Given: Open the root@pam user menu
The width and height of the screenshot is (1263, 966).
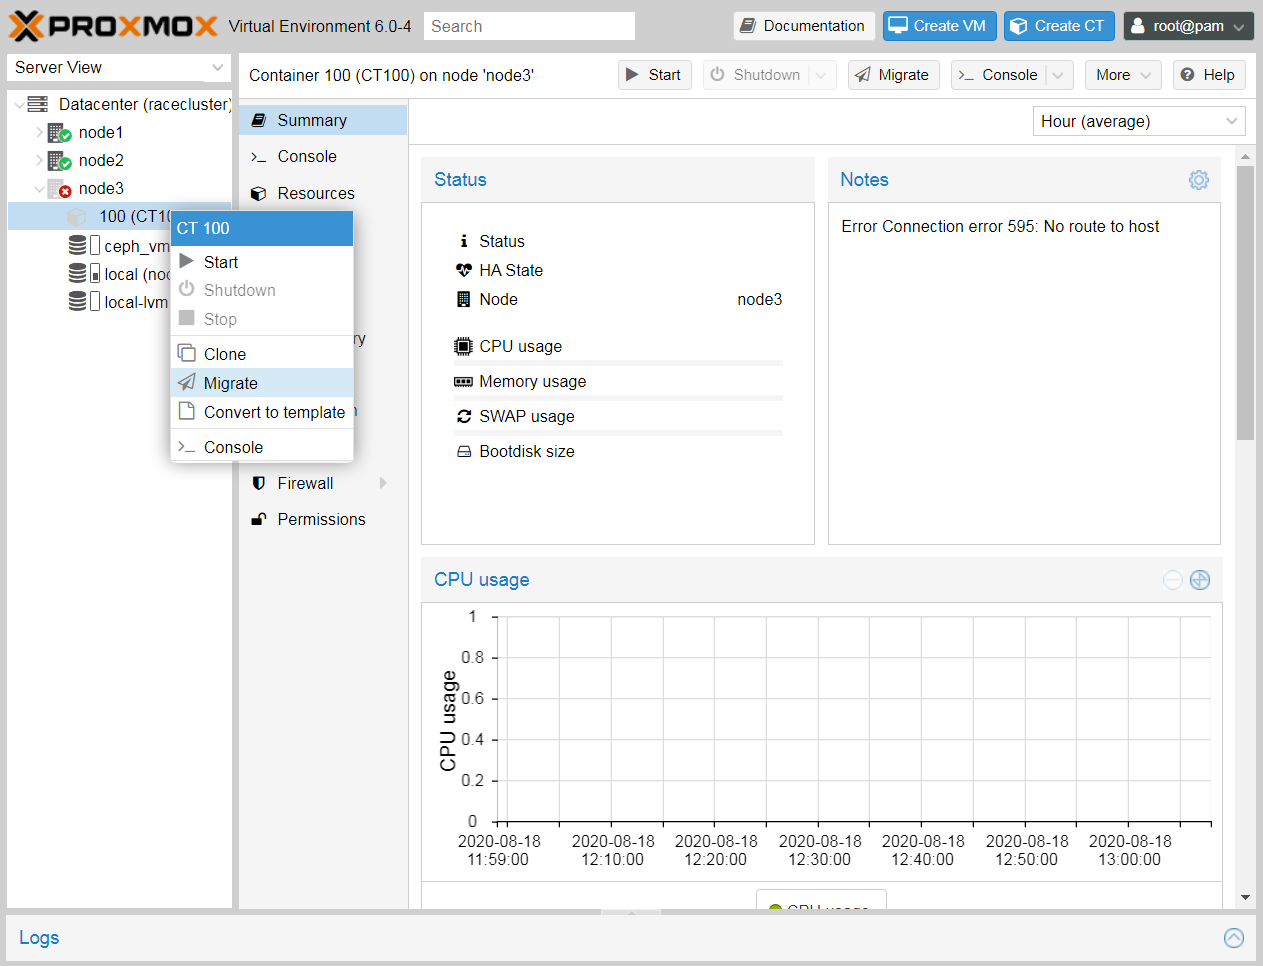Looking at the screenshot, I should tap(1188, 26).
